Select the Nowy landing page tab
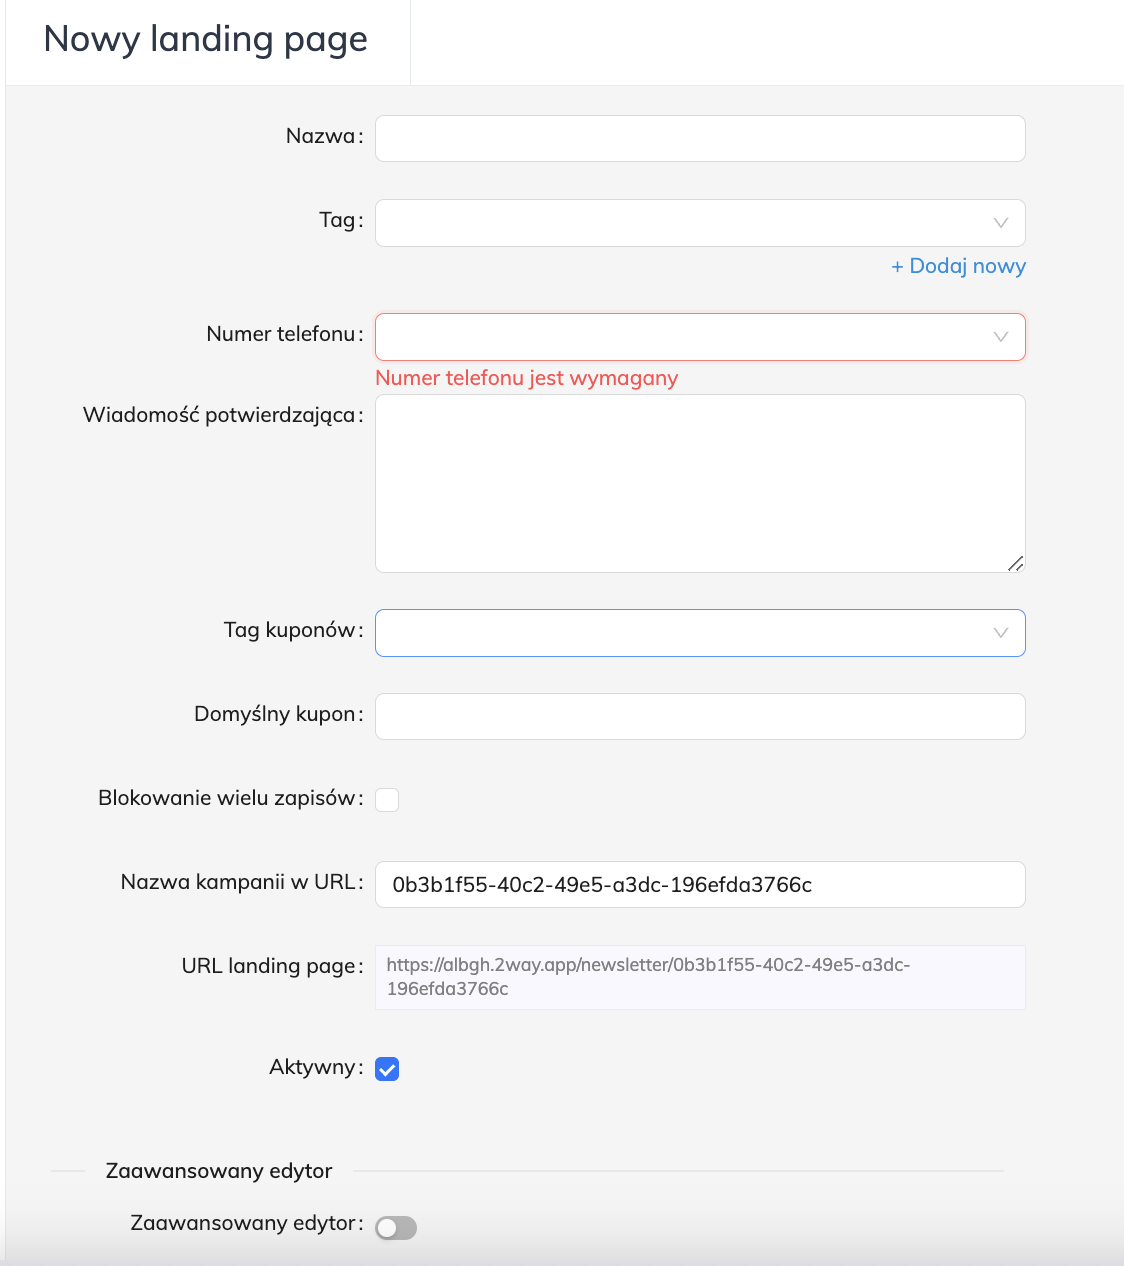 click(x=206, y=40)
